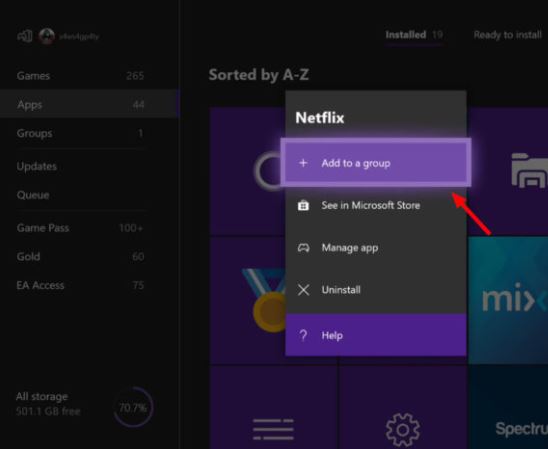Open the file folder app tile
The width and height of the screenshot is (548, 449).
click(x=508, y=171)
